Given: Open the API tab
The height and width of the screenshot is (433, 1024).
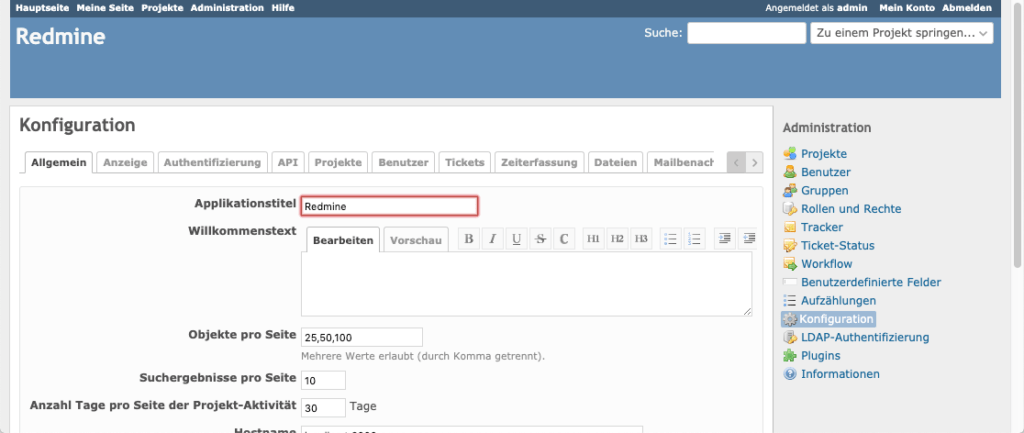Looking at the screenshot, I should point(287,163).
